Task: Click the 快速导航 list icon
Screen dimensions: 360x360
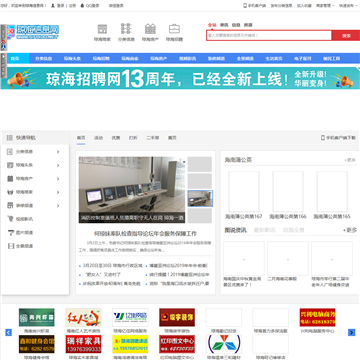Action: point(10,138)
